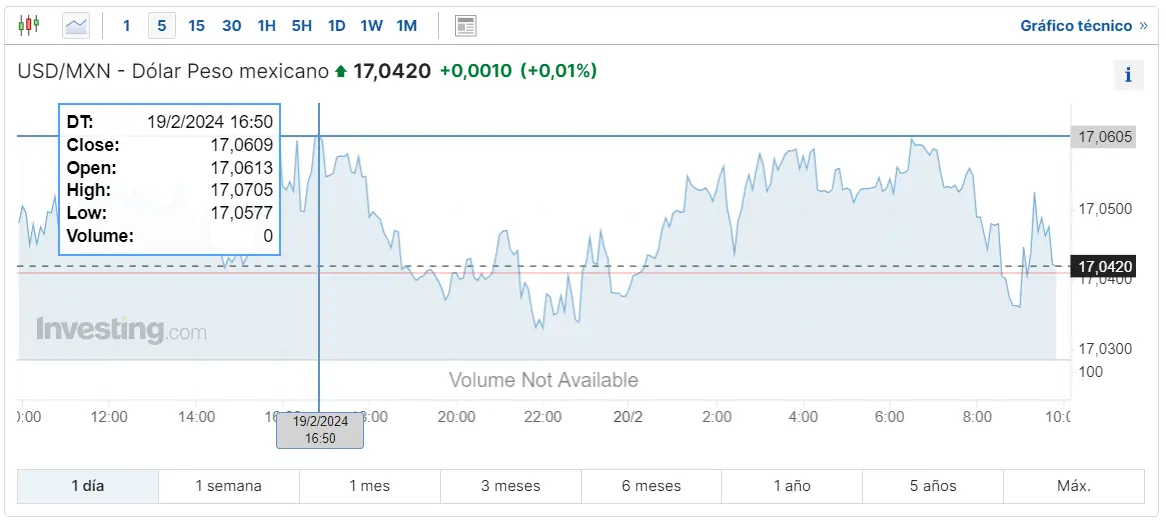Select the 1 minute interval

(126, 26)
